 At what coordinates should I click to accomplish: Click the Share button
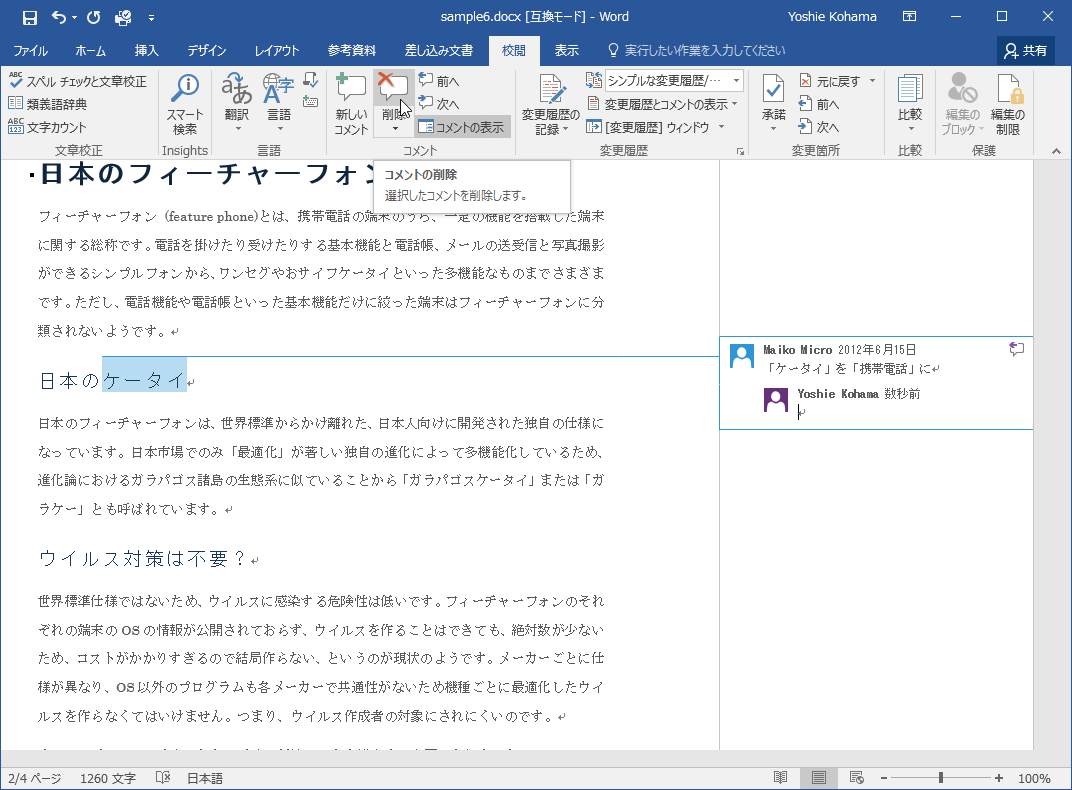point(1026,51)
